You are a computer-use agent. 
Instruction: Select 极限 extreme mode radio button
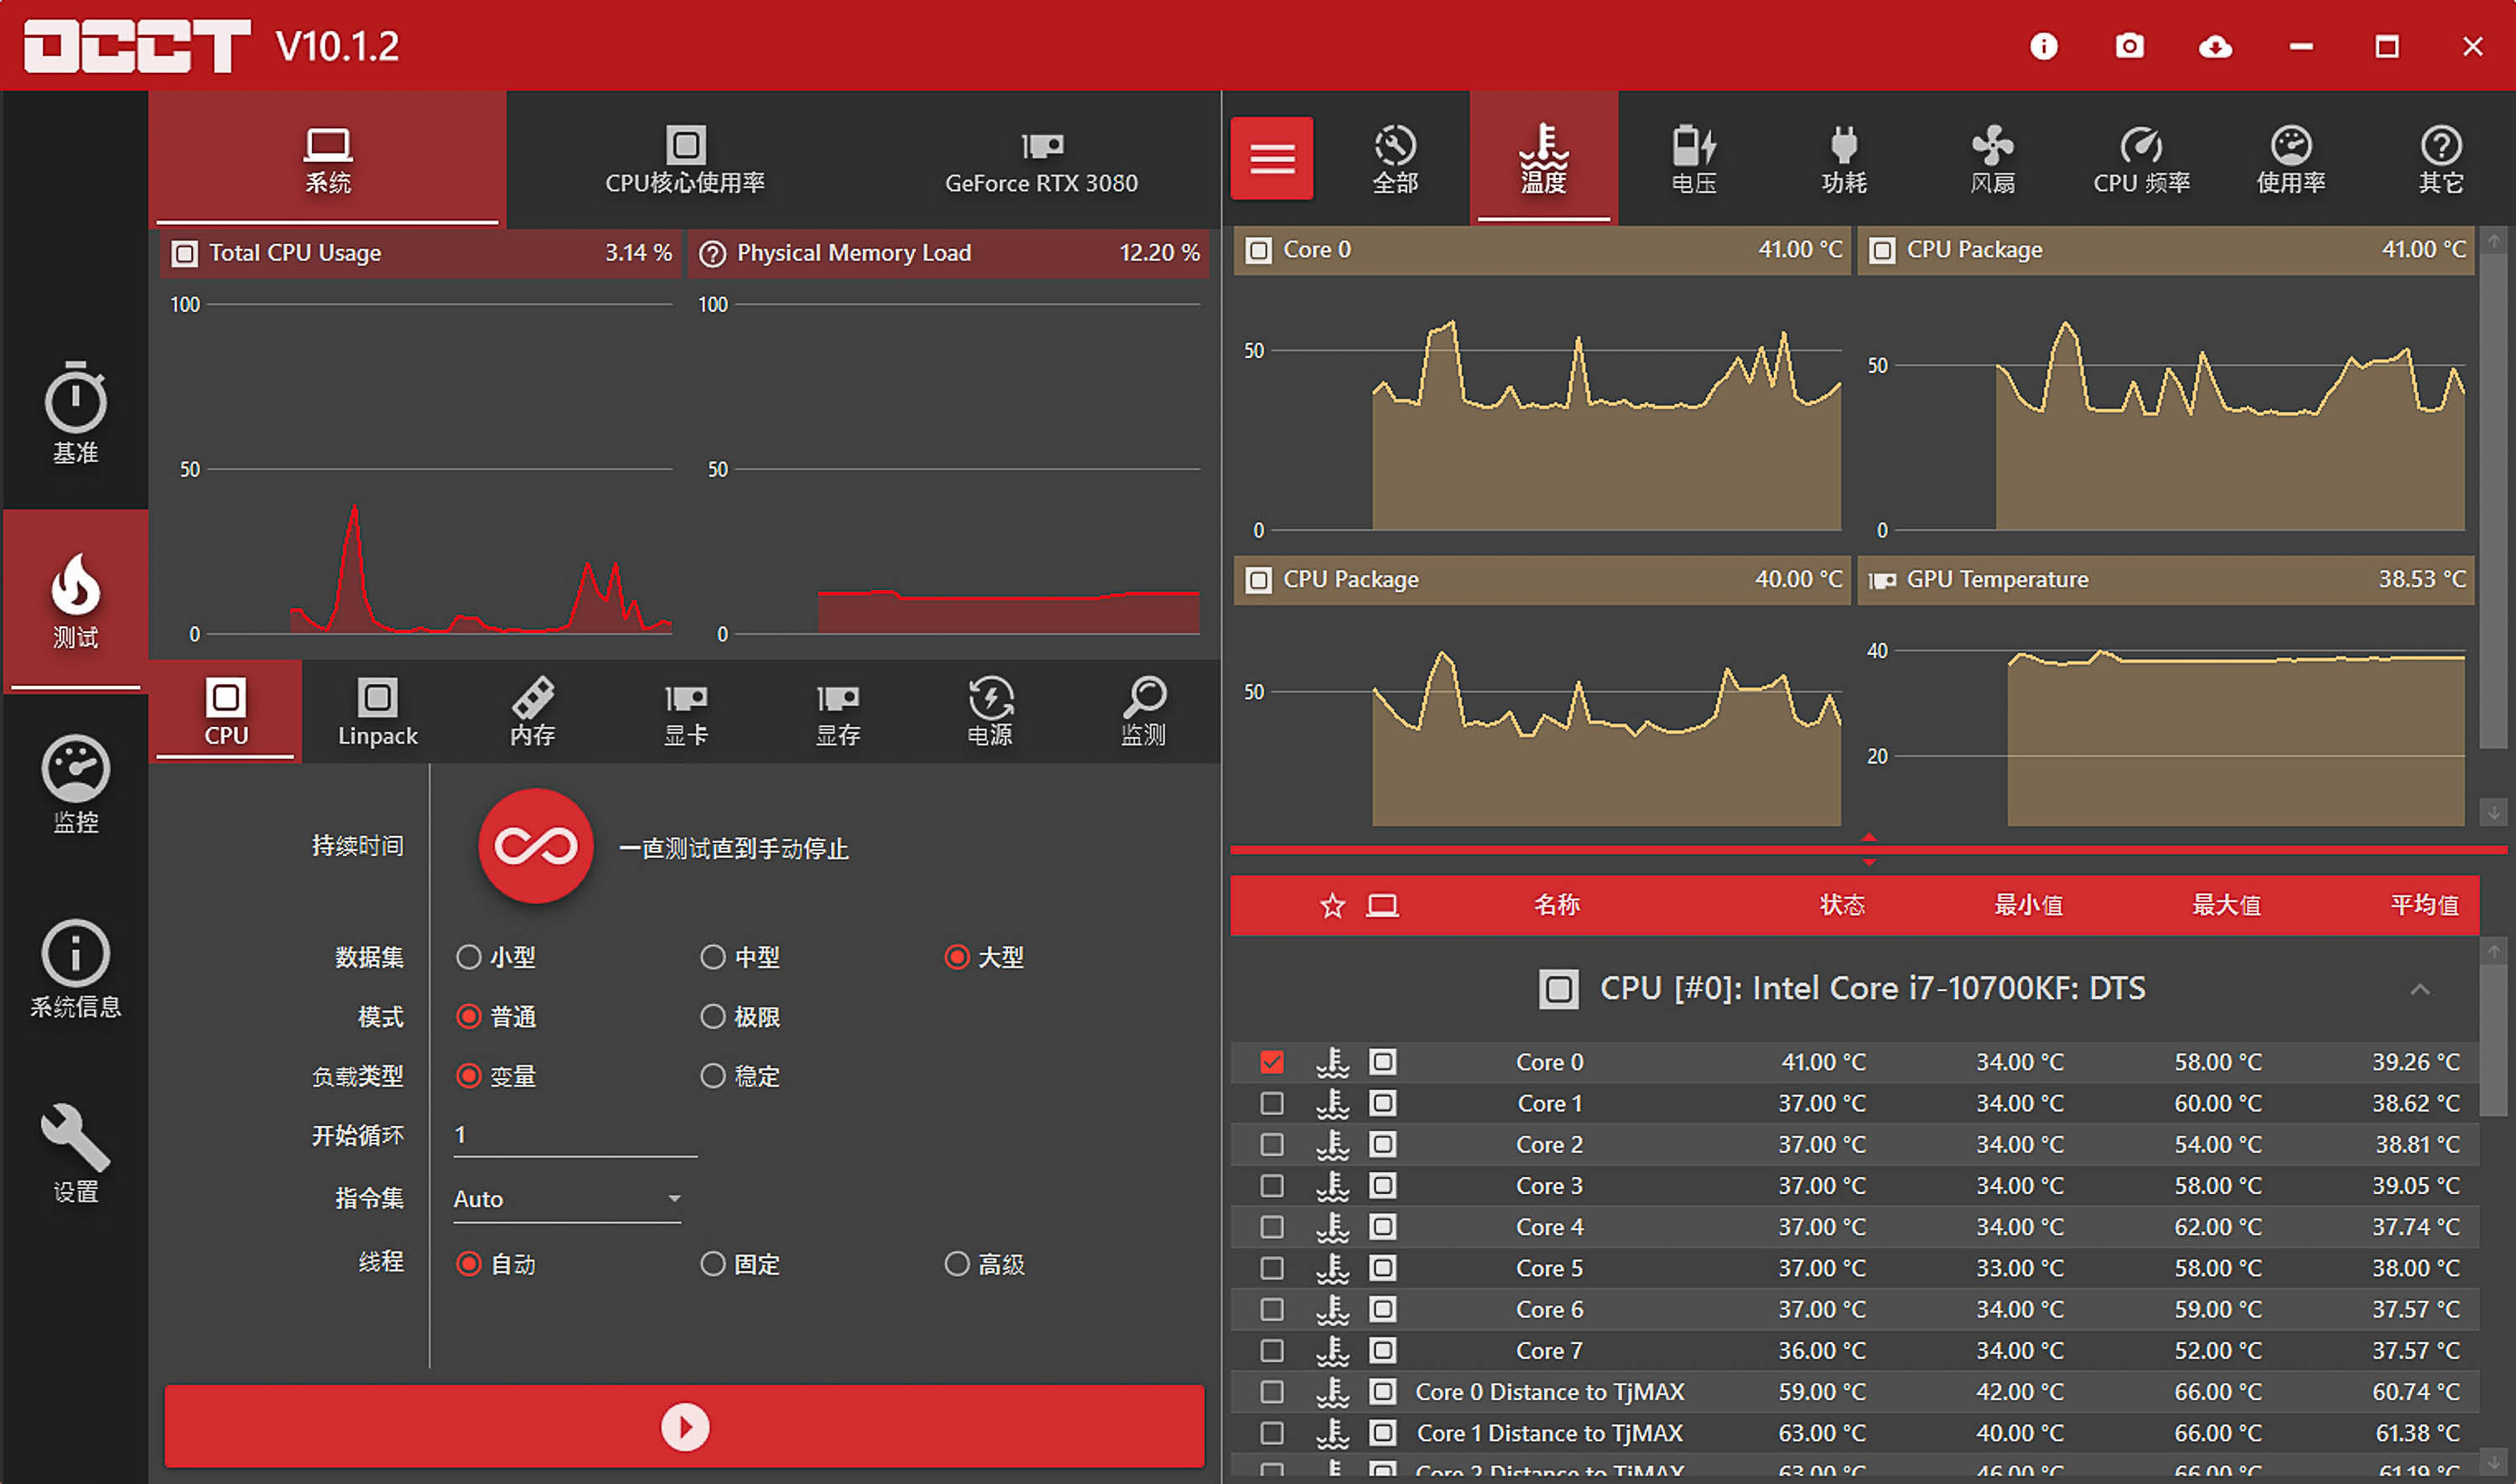pos(712,1017)
